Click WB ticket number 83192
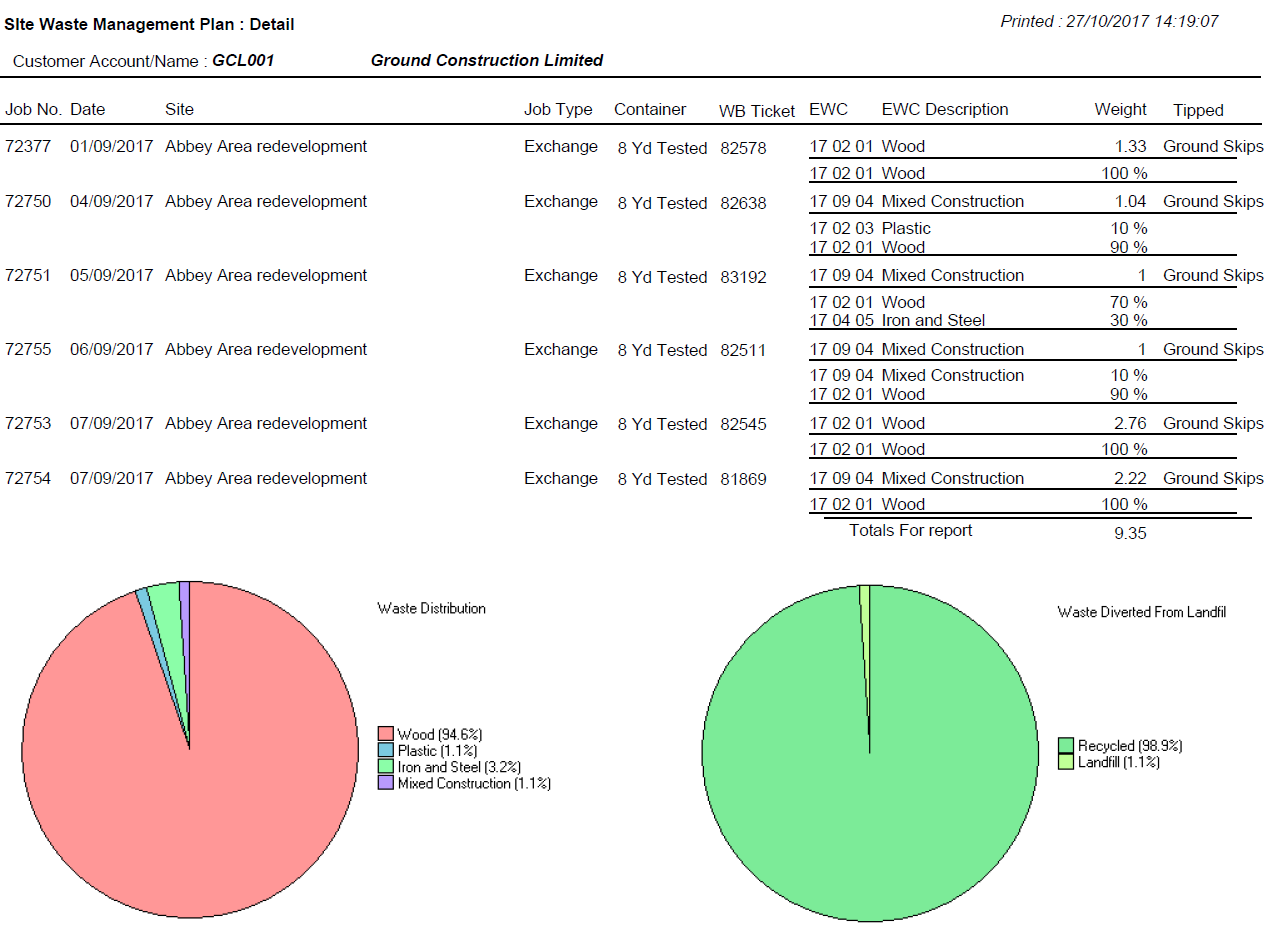 tap(743, 277)
